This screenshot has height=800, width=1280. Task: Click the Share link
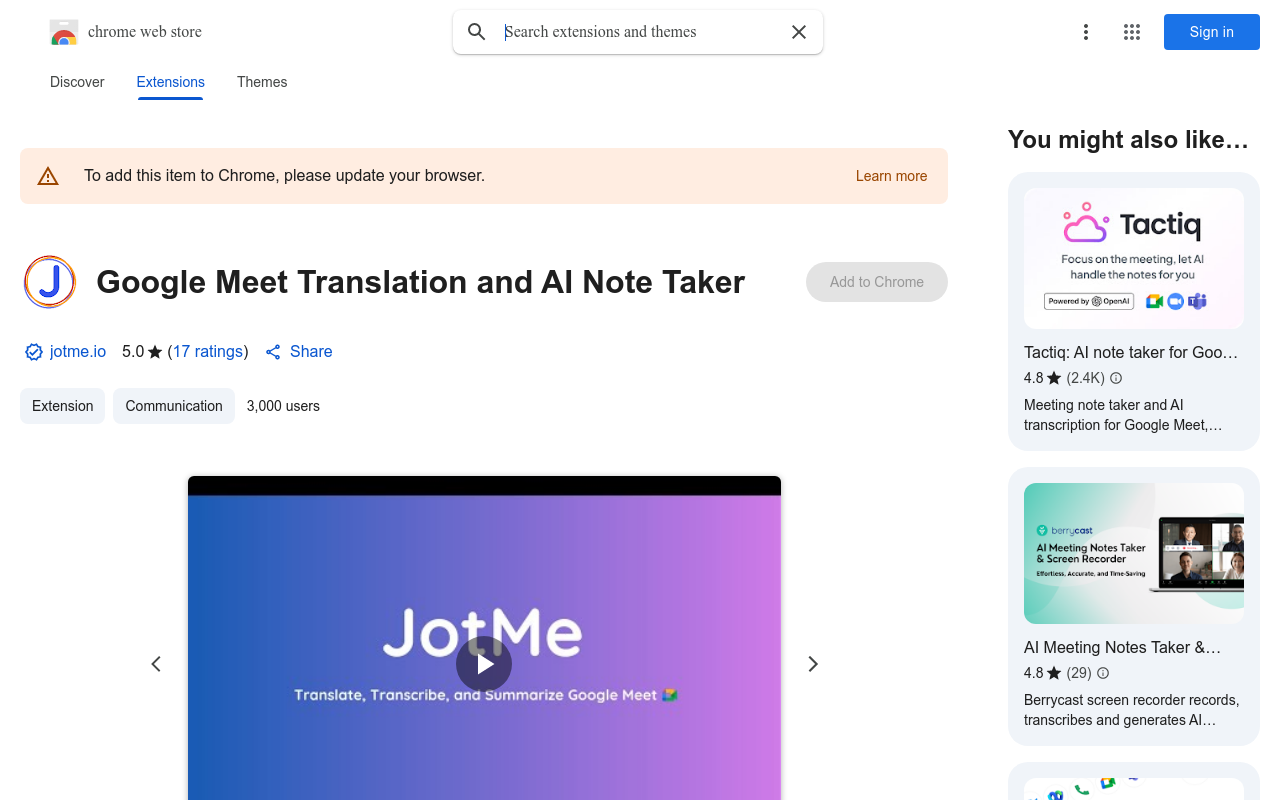299,352
